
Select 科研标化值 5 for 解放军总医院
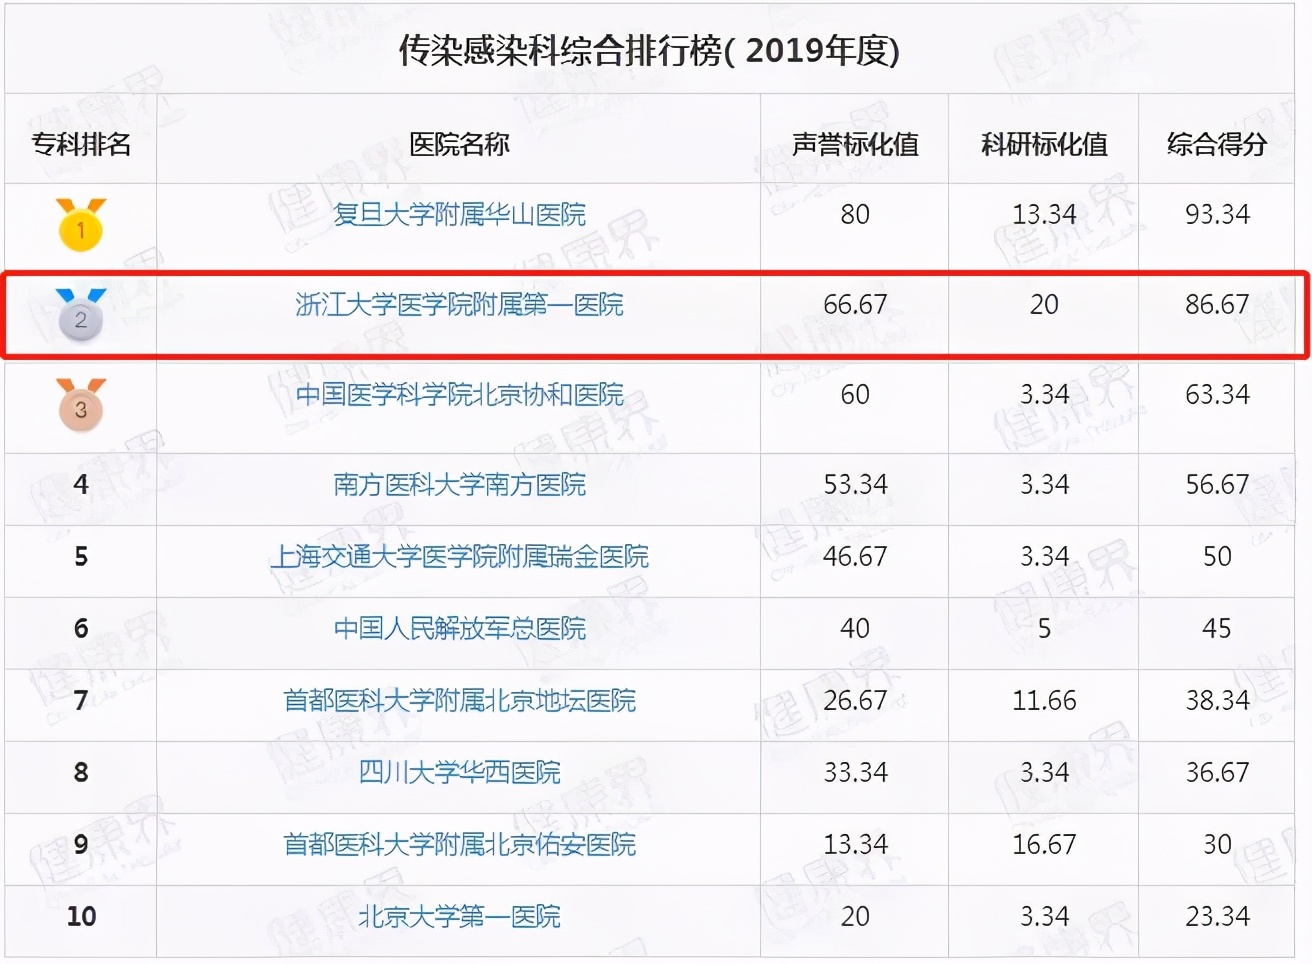[x=1044, y=628]
